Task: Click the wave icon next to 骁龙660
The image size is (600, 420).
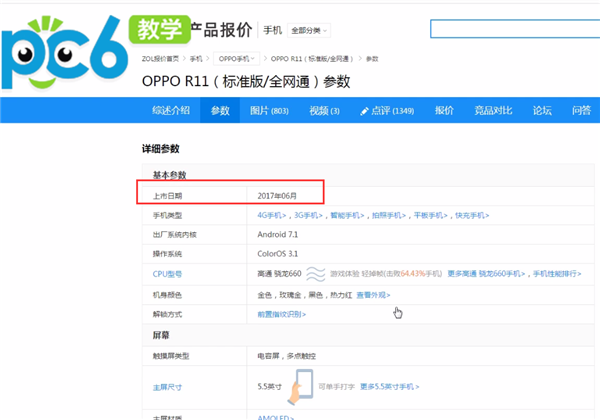Action: (x=316, y=274)
